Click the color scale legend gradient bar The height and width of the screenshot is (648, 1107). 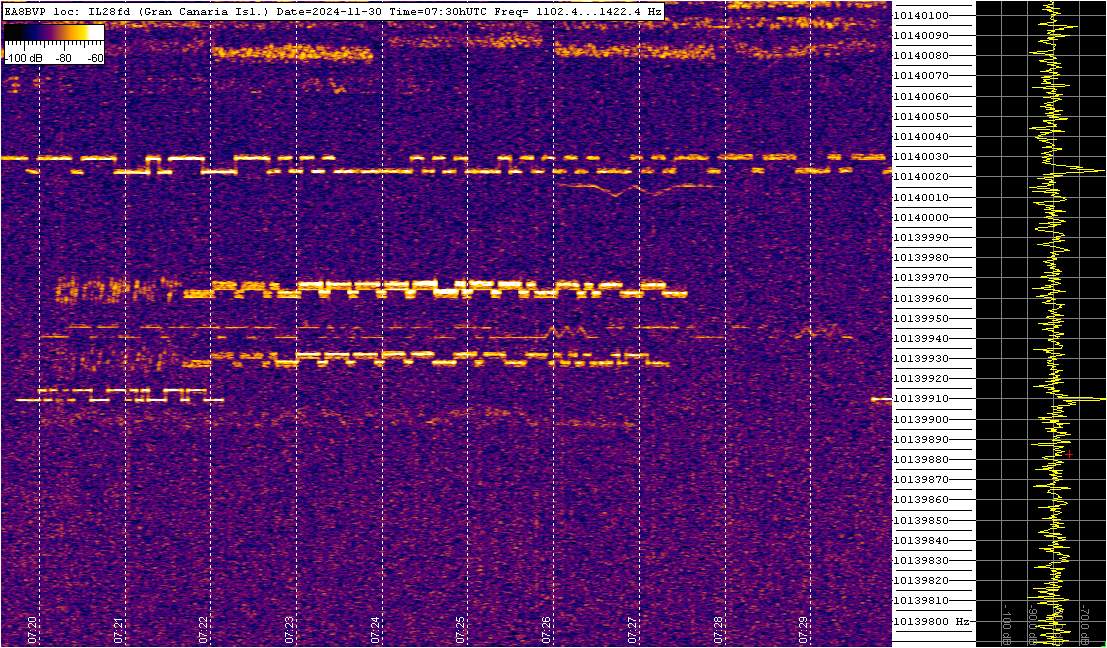54,32
